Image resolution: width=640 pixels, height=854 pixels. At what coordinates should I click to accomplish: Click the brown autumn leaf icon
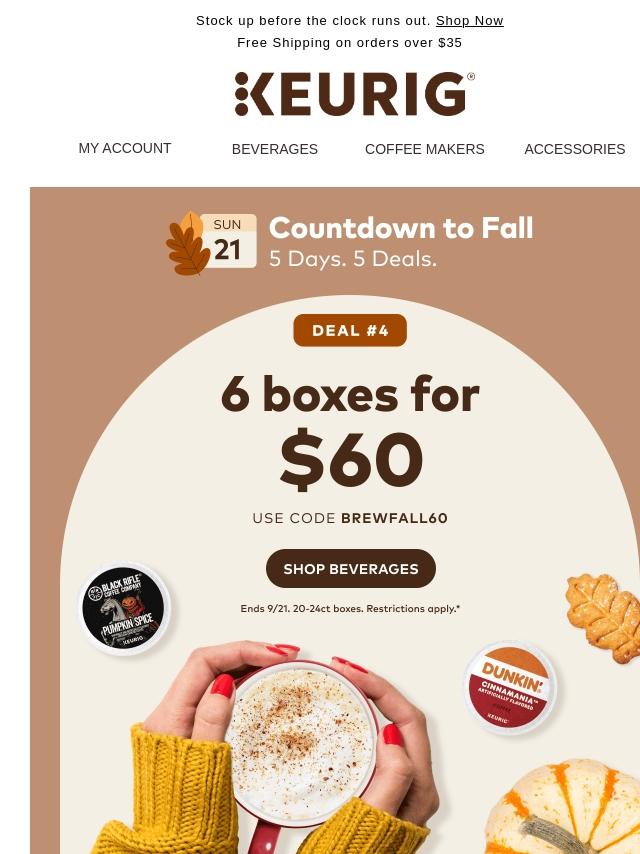click(187, 243)
